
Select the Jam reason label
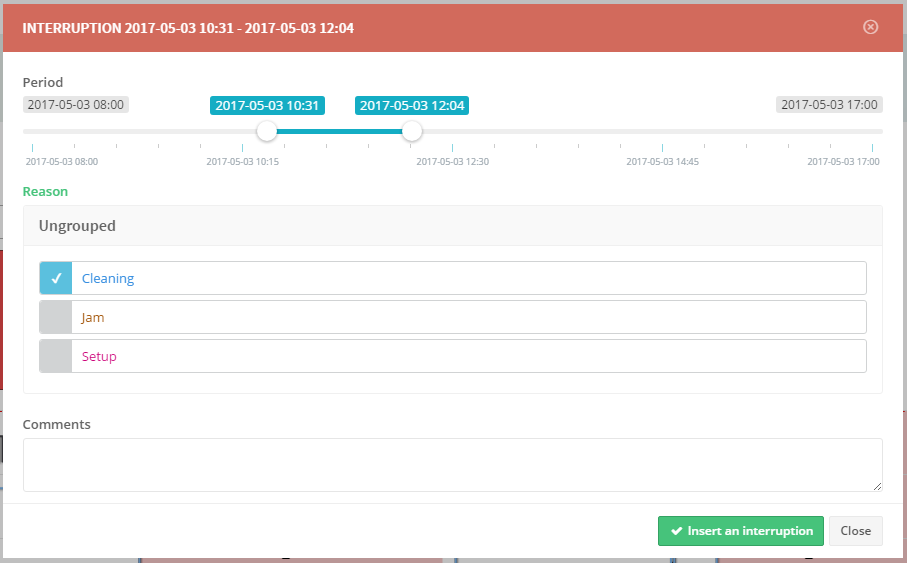click(x=93, y=317)
